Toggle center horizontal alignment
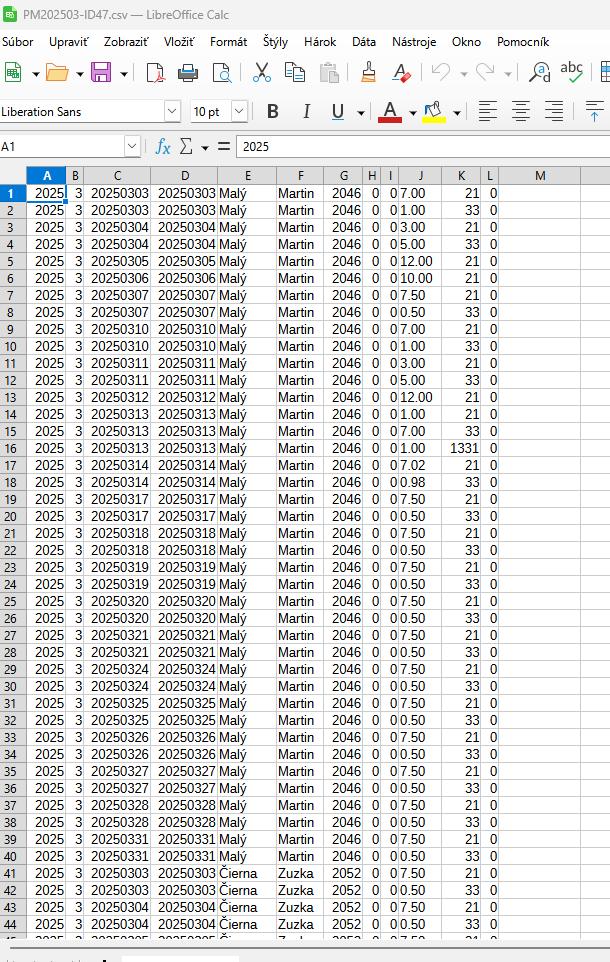The image size is (610, 962). coord(520,111)
